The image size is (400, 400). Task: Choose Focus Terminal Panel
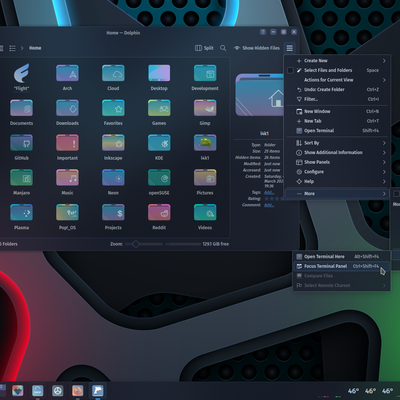[342, 266]
